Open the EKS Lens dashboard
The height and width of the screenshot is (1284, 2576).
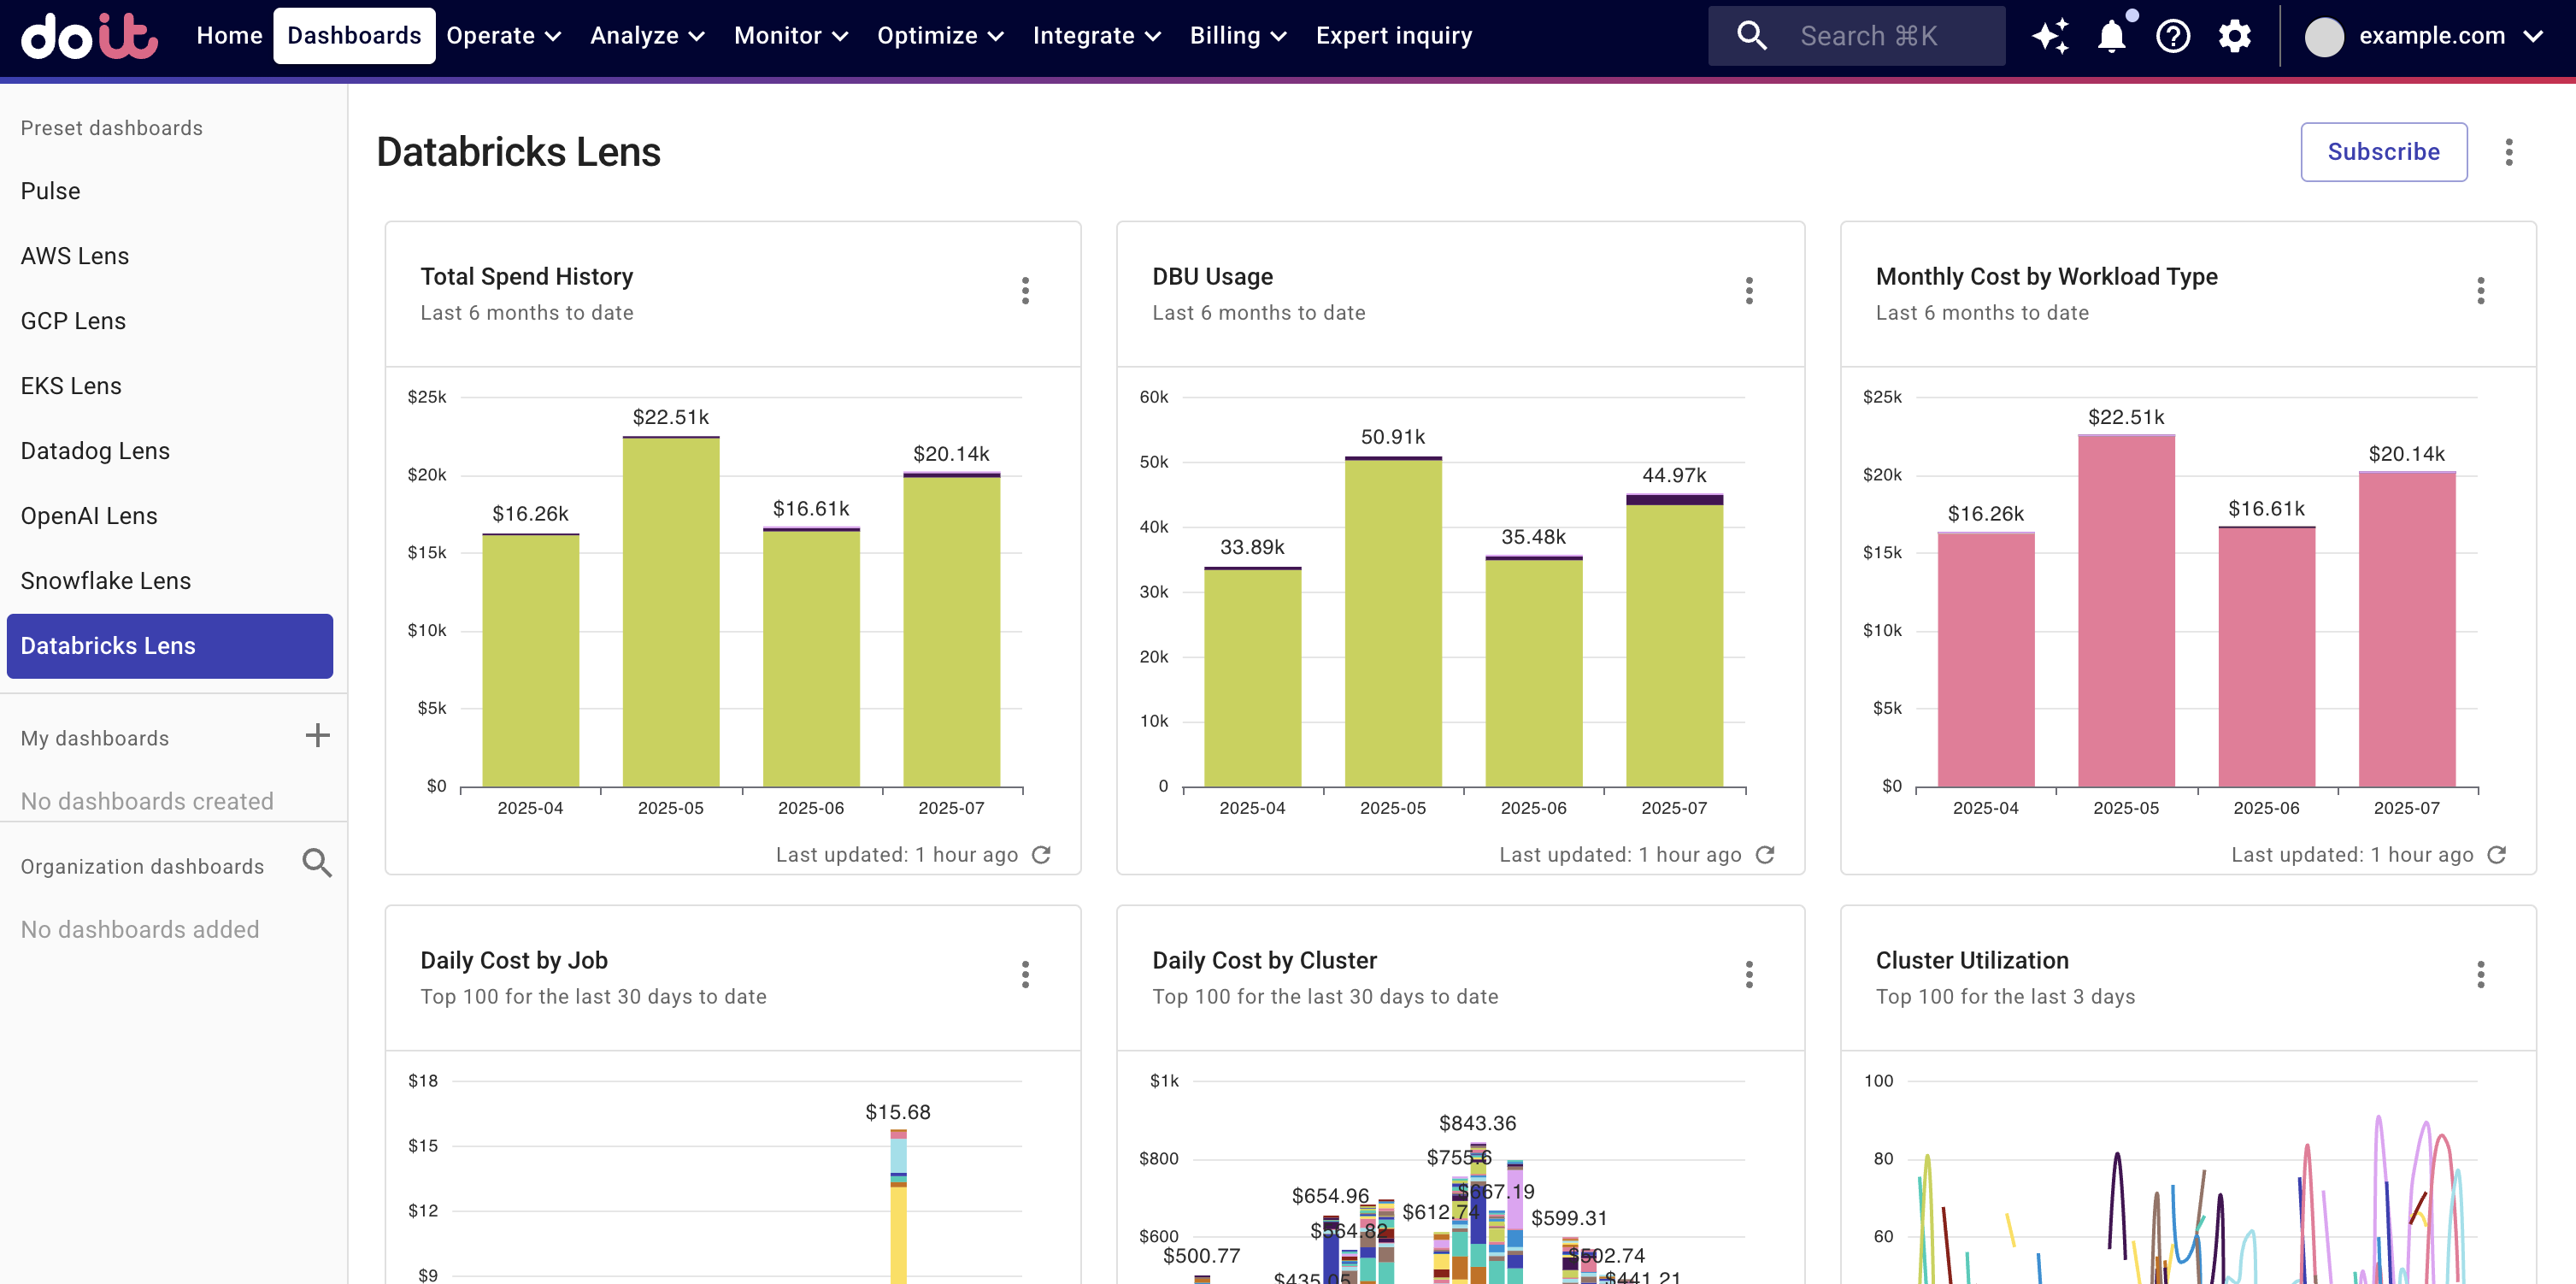(170, 386)
